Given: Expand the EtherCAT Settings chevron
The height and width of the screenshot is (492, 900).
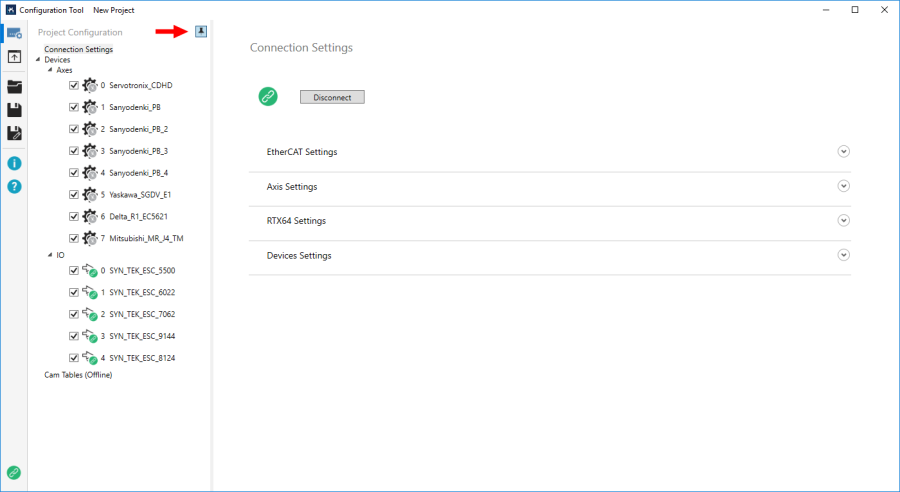Looking at the screenshot, I should coord(843,152).
